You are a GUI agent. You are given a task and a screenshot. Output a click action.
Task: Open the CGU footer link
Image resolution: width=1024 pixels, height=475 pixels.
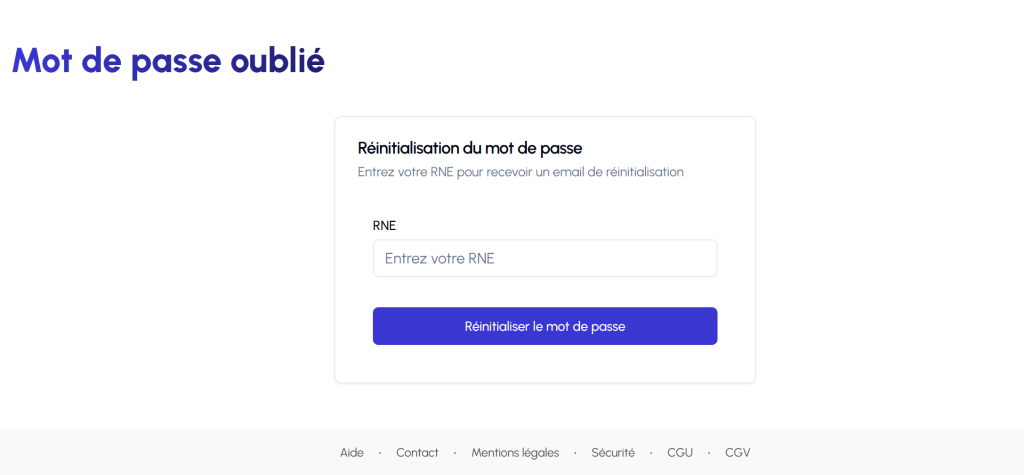point(680,452)
